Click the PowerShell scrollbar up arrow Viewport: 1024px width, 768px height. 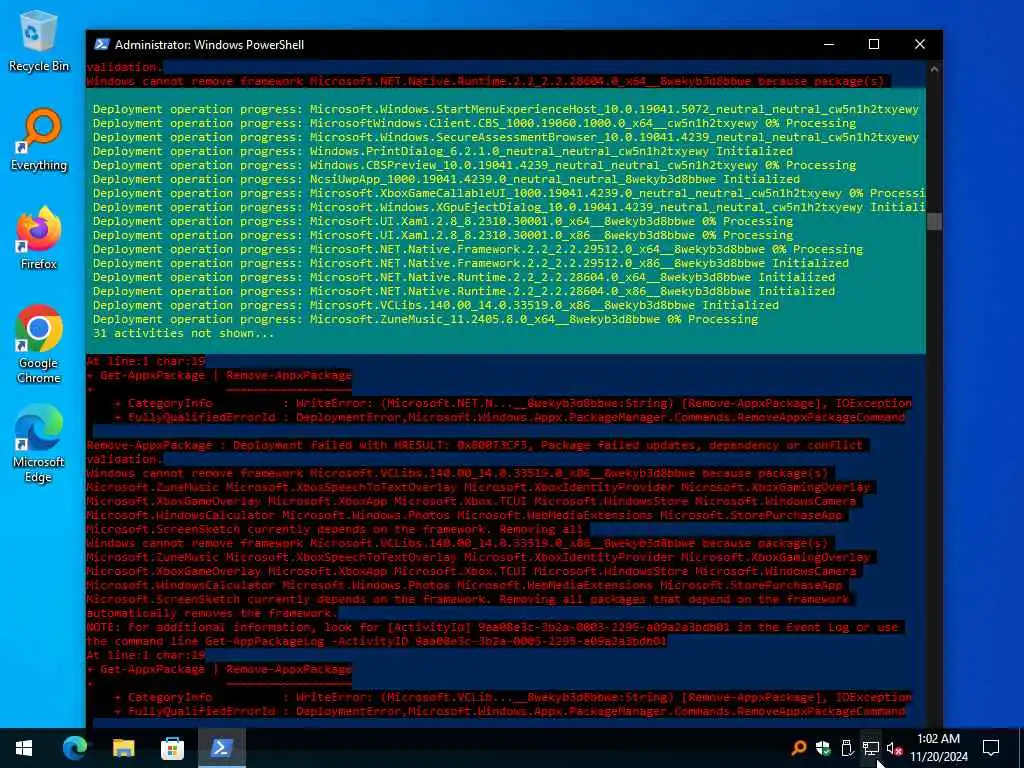934,69
